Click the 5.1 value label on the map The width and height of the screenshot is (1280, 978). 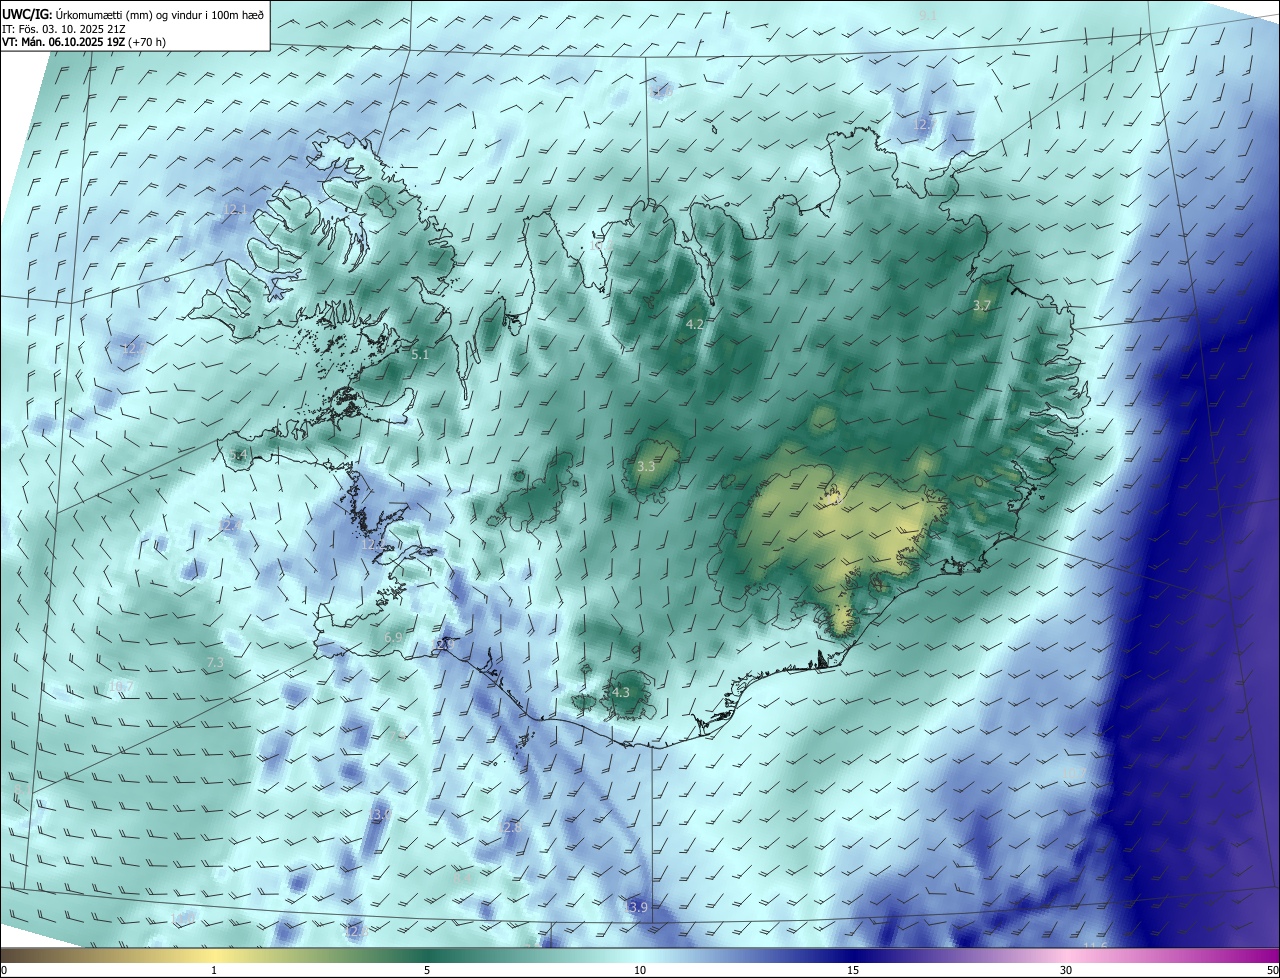click(420, 354)
